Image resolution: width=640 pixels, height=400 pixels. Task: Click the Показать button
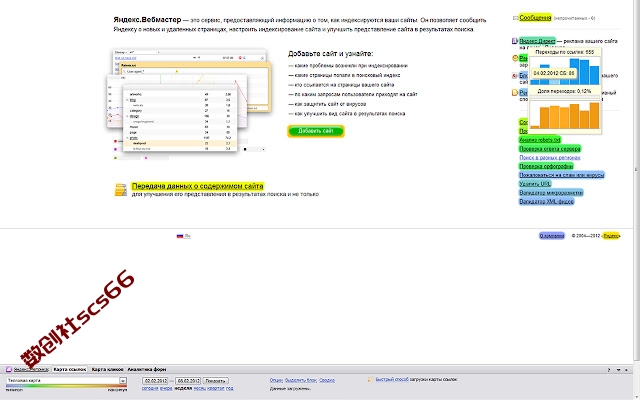(x=216, y=380)
